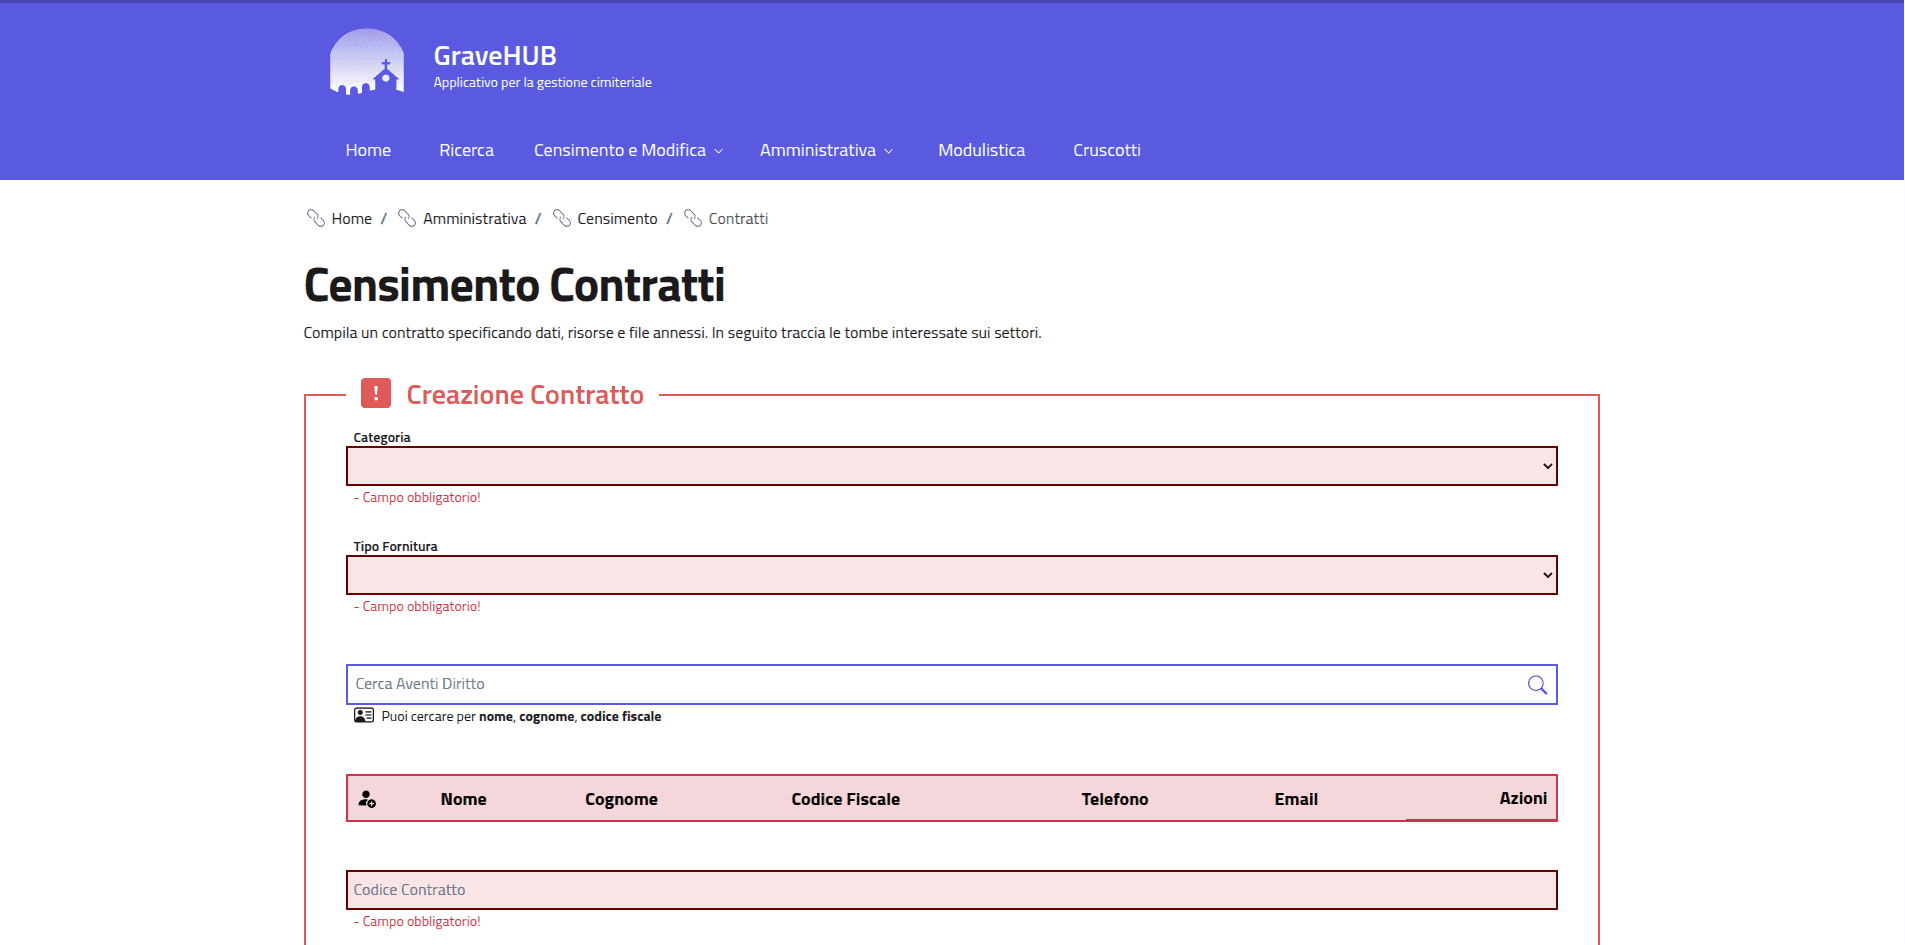
Task: Click the link icon beside Censimento breadcrumb
Action: (562, 218)
